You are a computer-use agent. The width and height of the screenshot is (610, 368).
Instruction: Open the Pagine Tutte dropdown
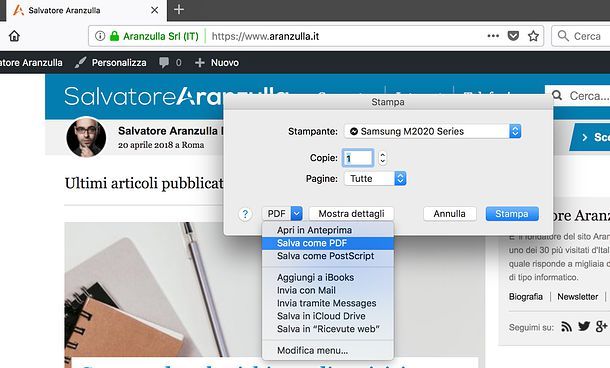click(x=375, y=179)
